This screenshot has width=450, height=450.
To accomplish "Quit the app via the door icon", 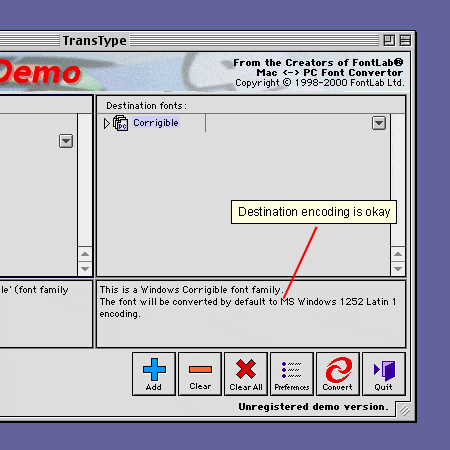I will point(384,374).
